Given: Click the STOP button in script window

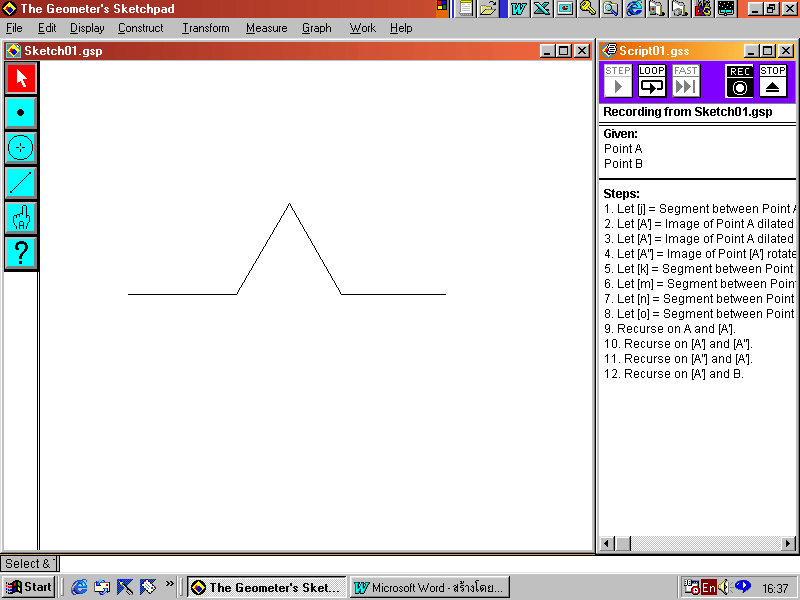Looking at the screenshot, I should click(772, 81).
